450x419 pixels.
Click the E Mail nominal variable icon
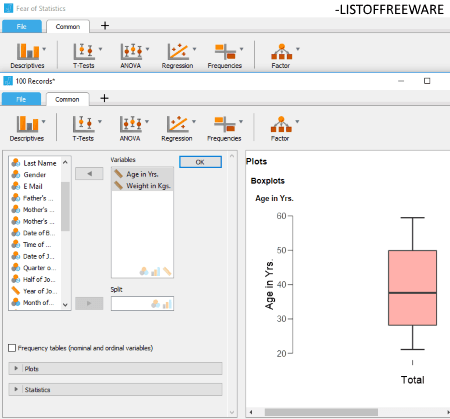(x=16, y=186)
